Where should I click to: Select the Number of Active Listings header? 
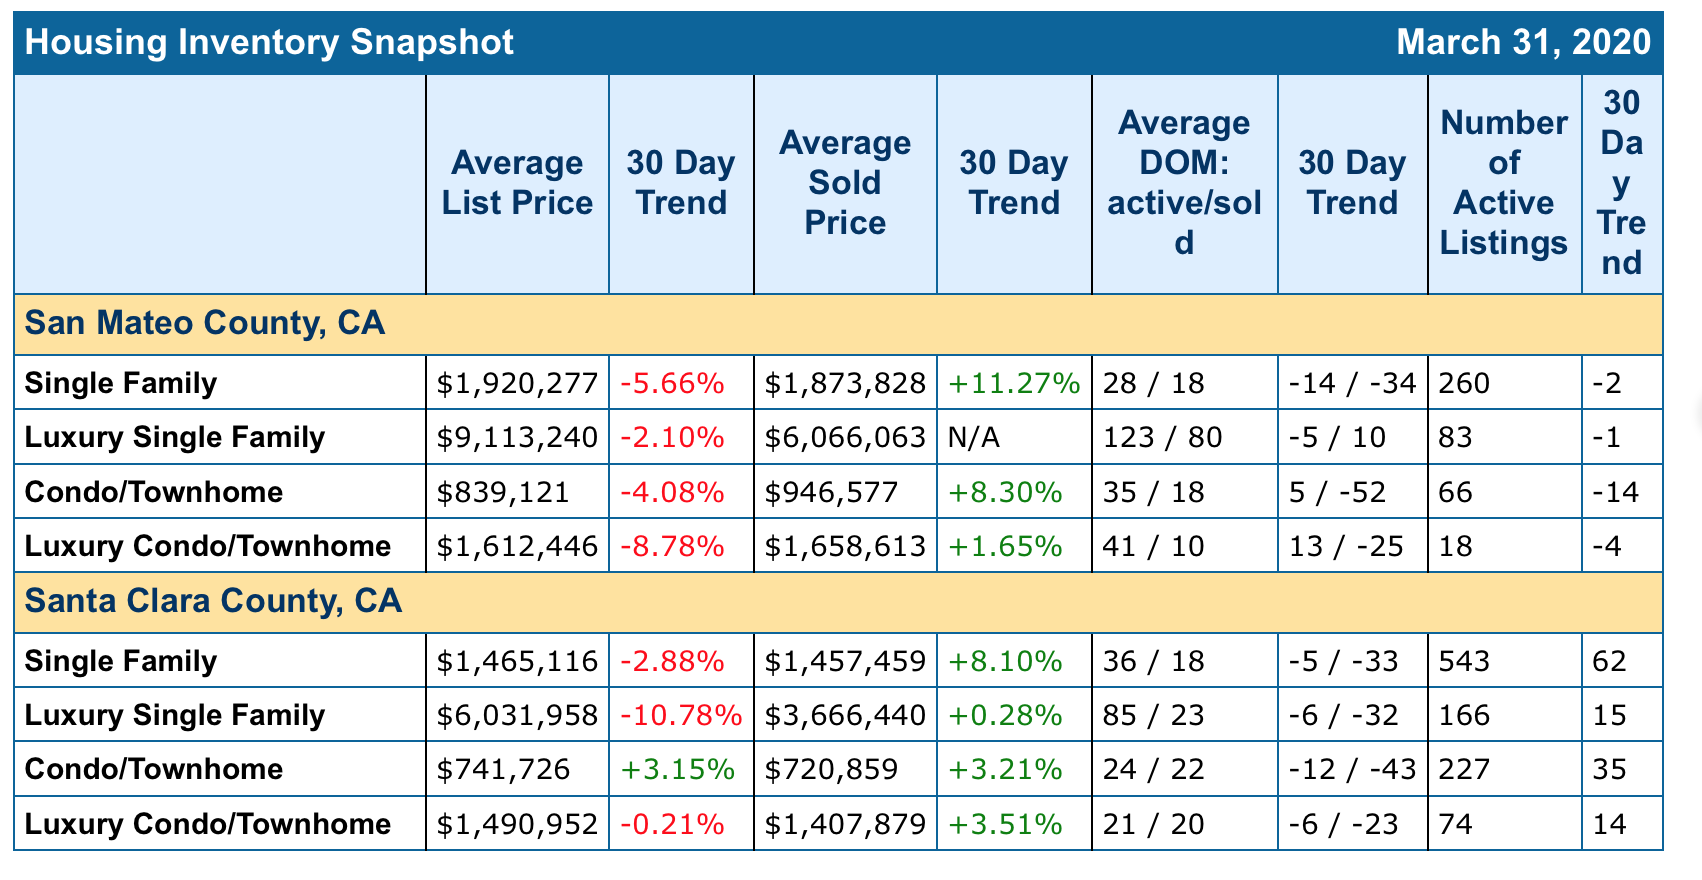point(1504,183)
